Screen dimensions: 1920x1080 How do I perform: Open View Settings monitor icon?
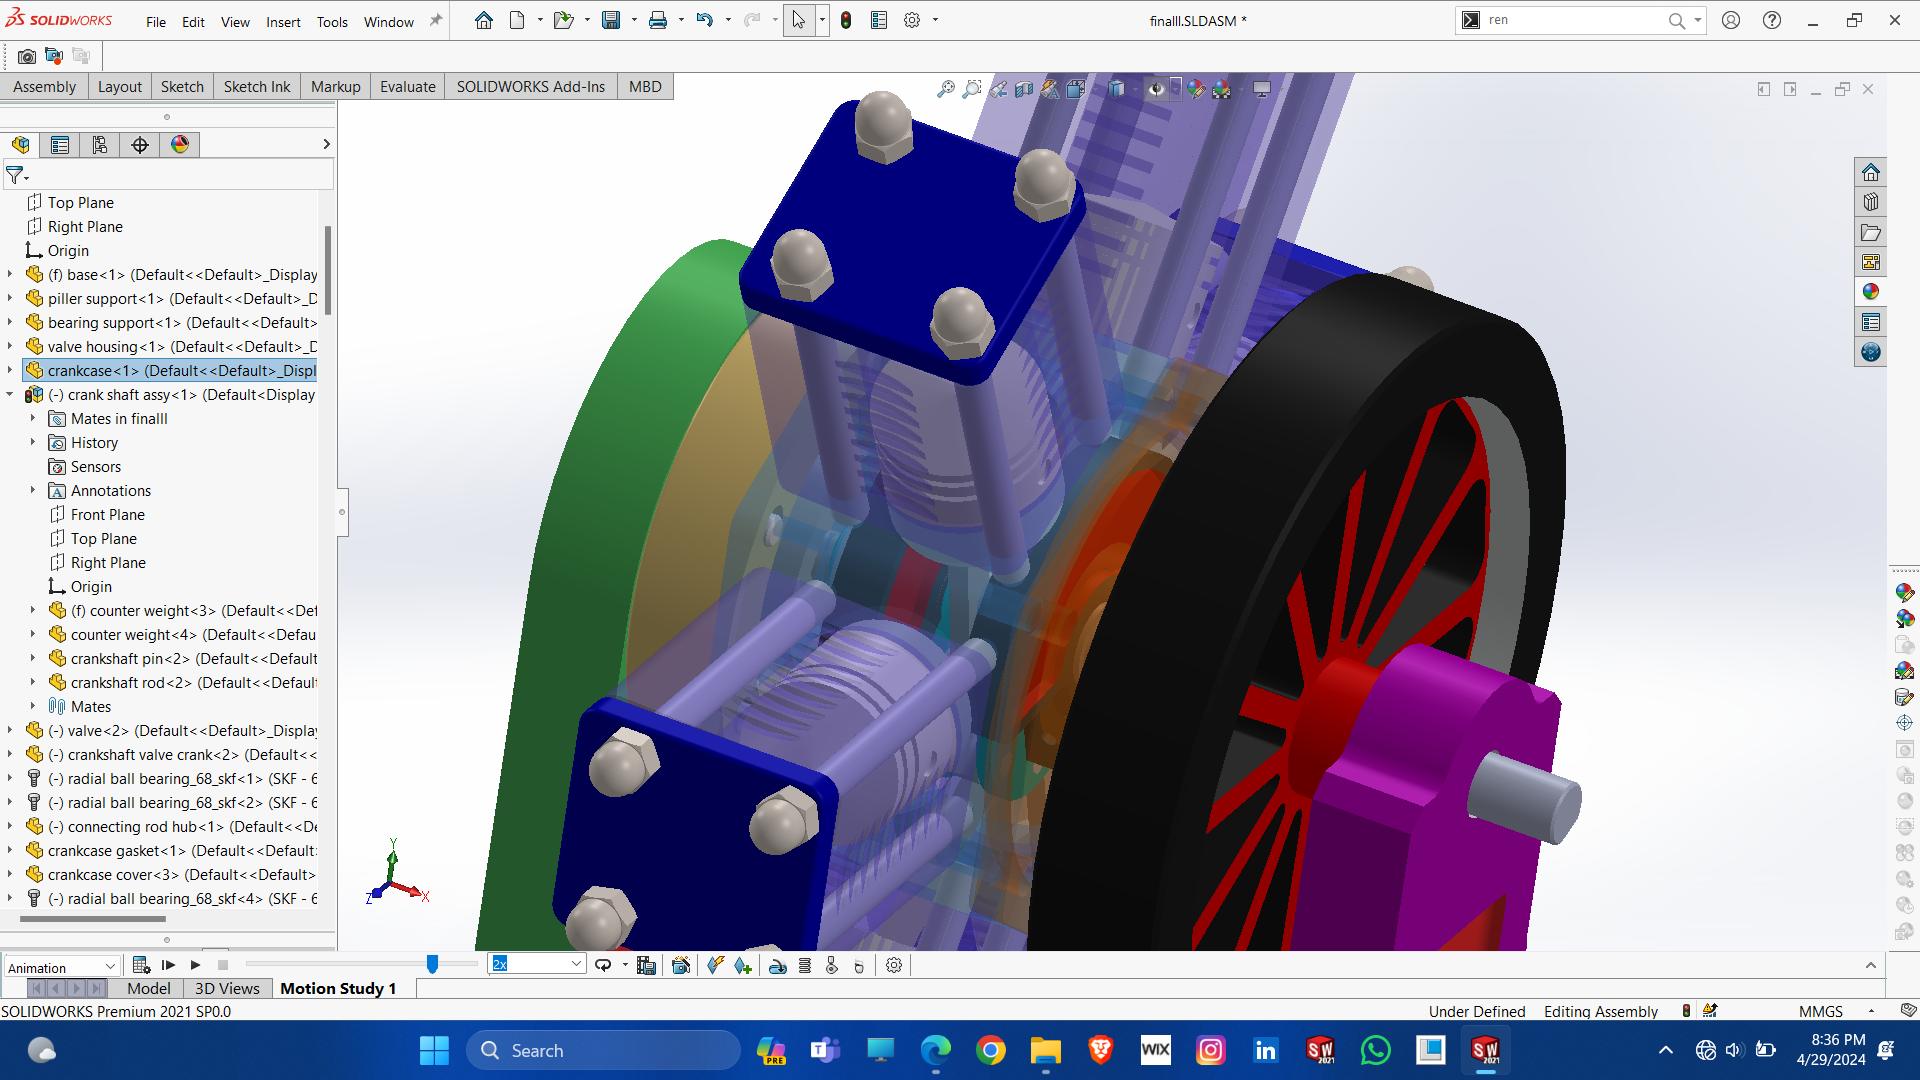[1262, 89]
